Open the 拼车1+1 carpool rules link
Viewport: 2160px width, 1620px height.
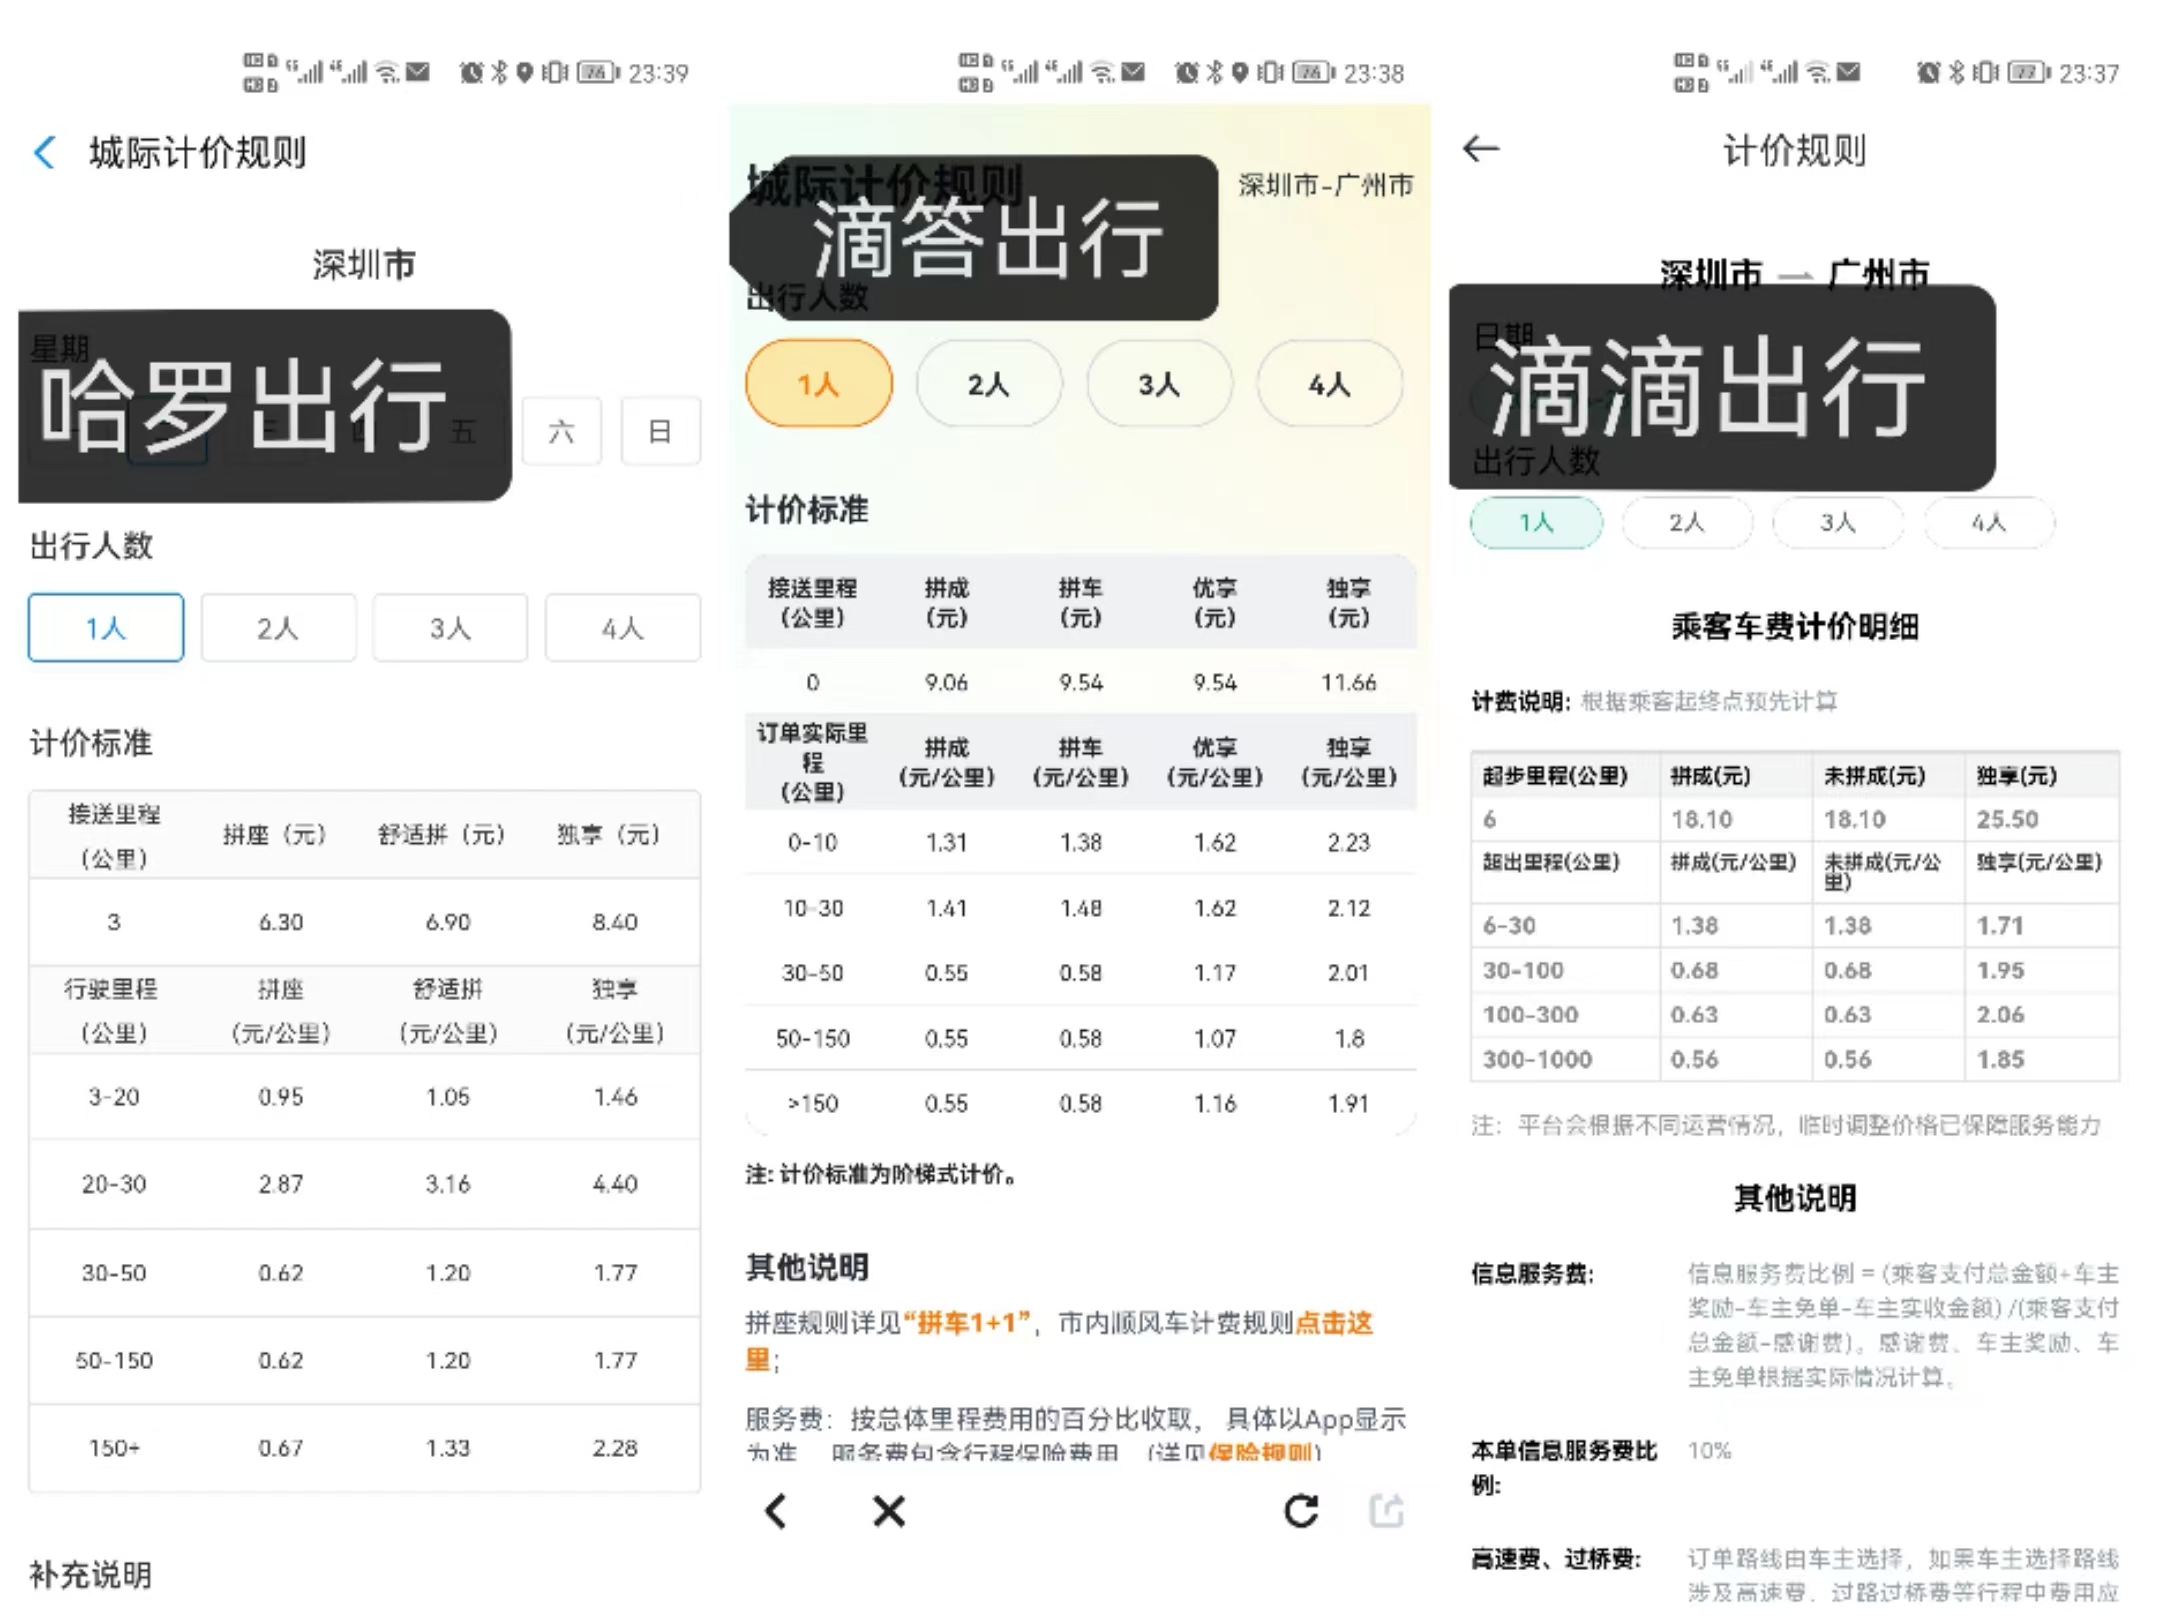click(x=965, y=1323)
